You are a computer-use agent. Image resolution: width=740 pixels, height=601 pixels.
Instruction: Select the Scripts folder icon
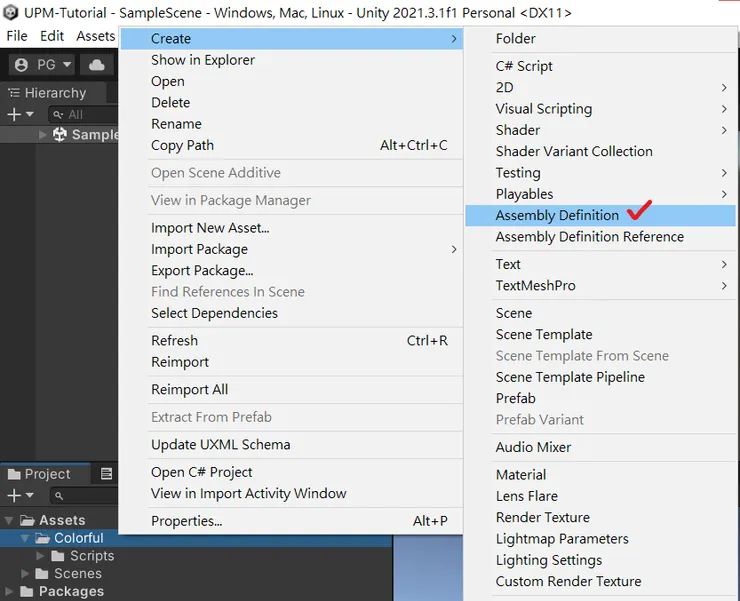(58, 556)
